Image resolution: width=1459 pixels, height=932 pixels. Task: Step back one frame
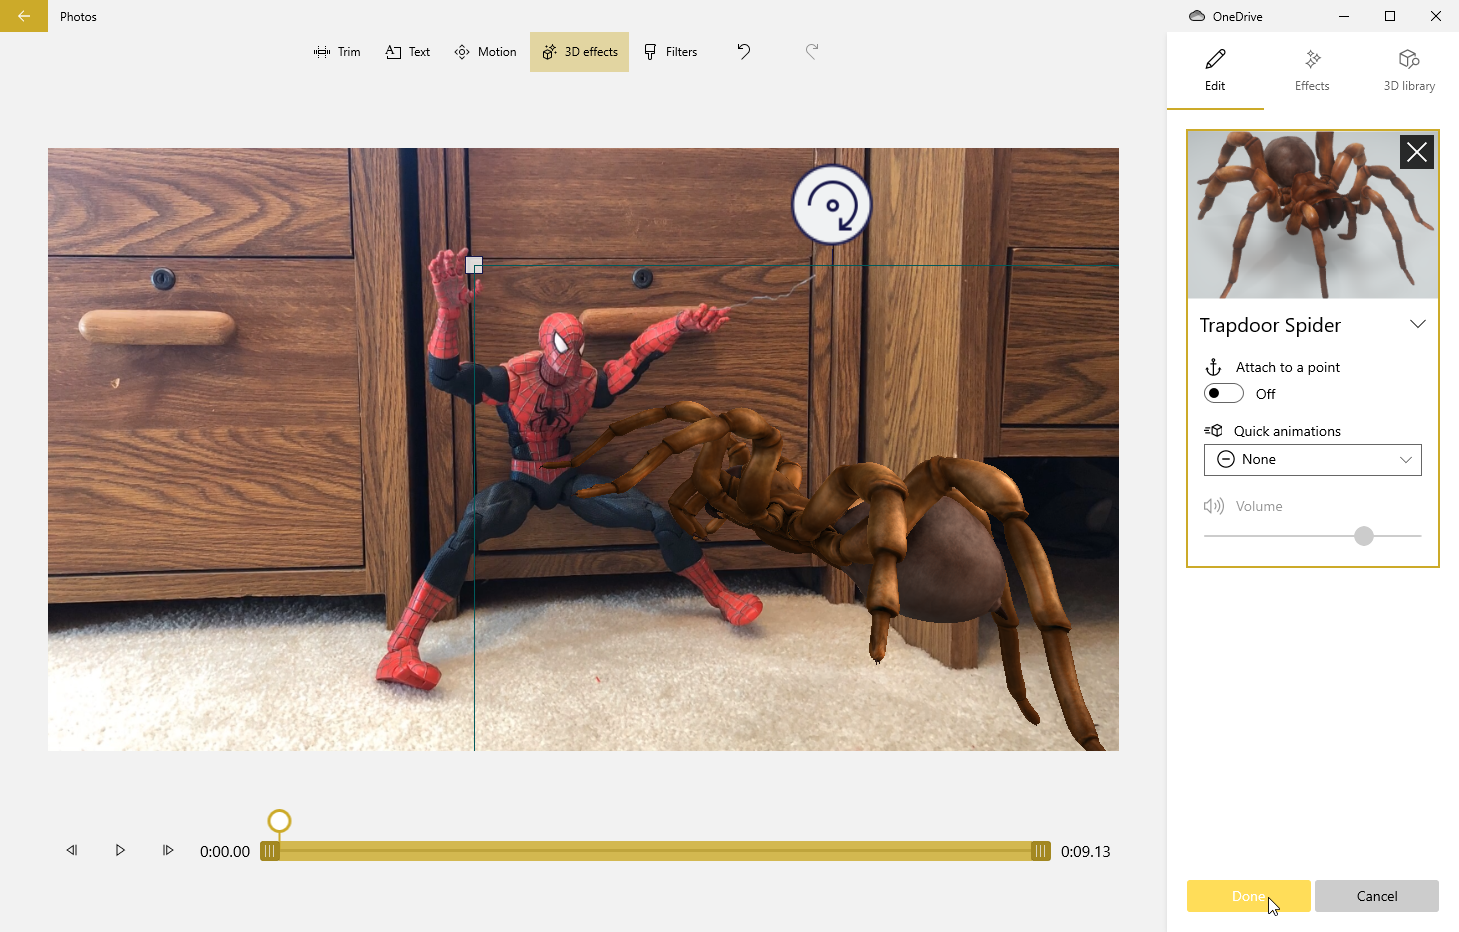72,850
